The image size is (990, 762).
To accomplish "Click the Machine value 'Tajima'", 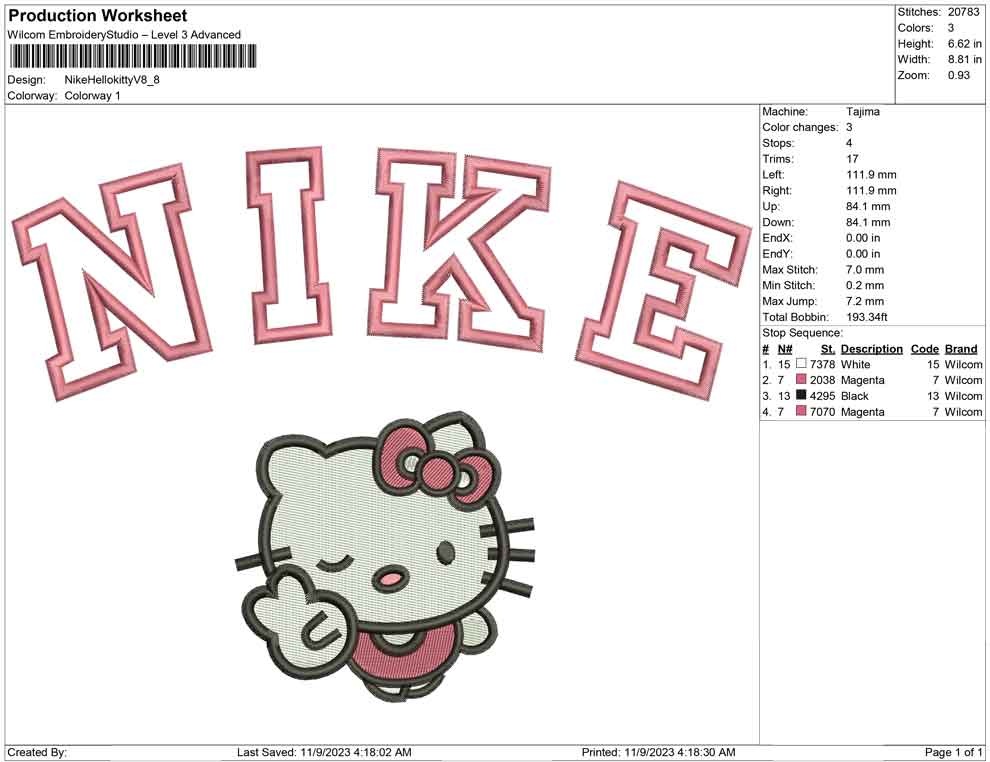I will pyautogui.click(x=862, y=111).
